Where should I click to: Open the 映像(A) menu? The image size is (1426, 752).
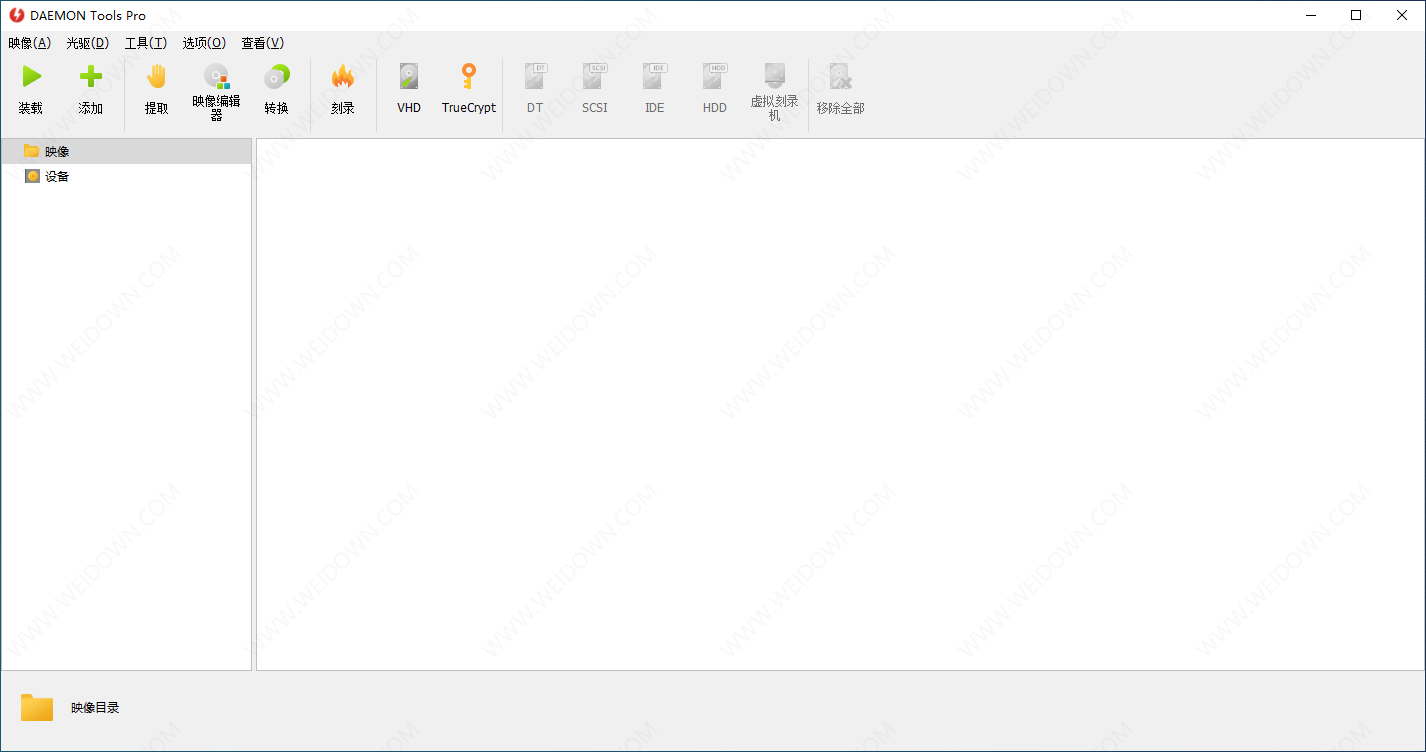[x=29, y=43]
